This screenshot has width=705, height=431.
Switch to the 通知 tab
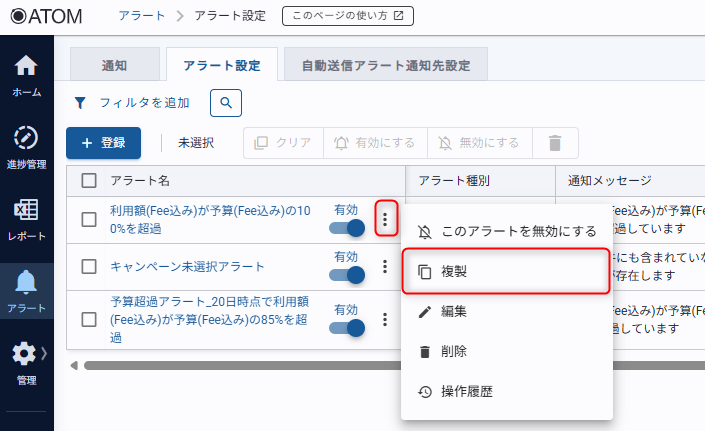[x=114, y=65]
